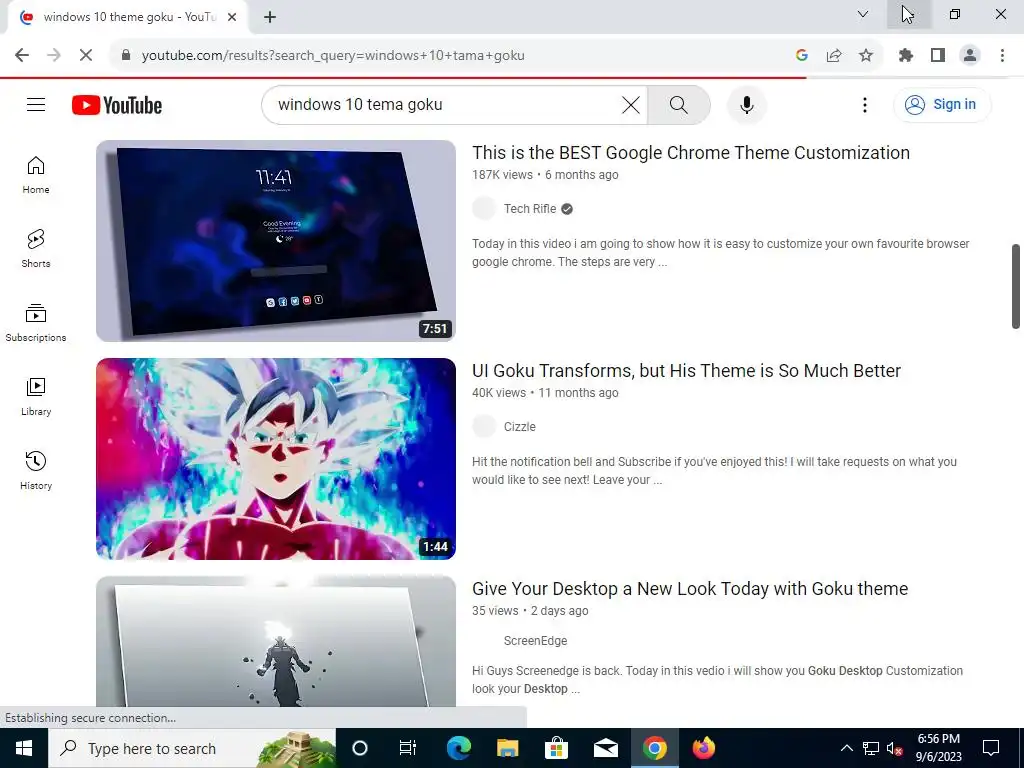Start voice search with microphone icon
Image resolution: width=1024 pixels, height=768 pixels.
click(746, 104)
